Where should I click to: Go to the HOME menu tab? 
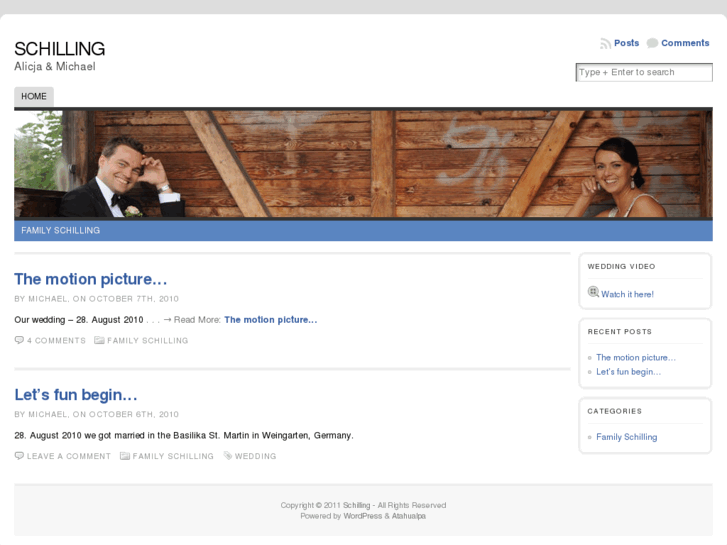[x=34, y=96]
